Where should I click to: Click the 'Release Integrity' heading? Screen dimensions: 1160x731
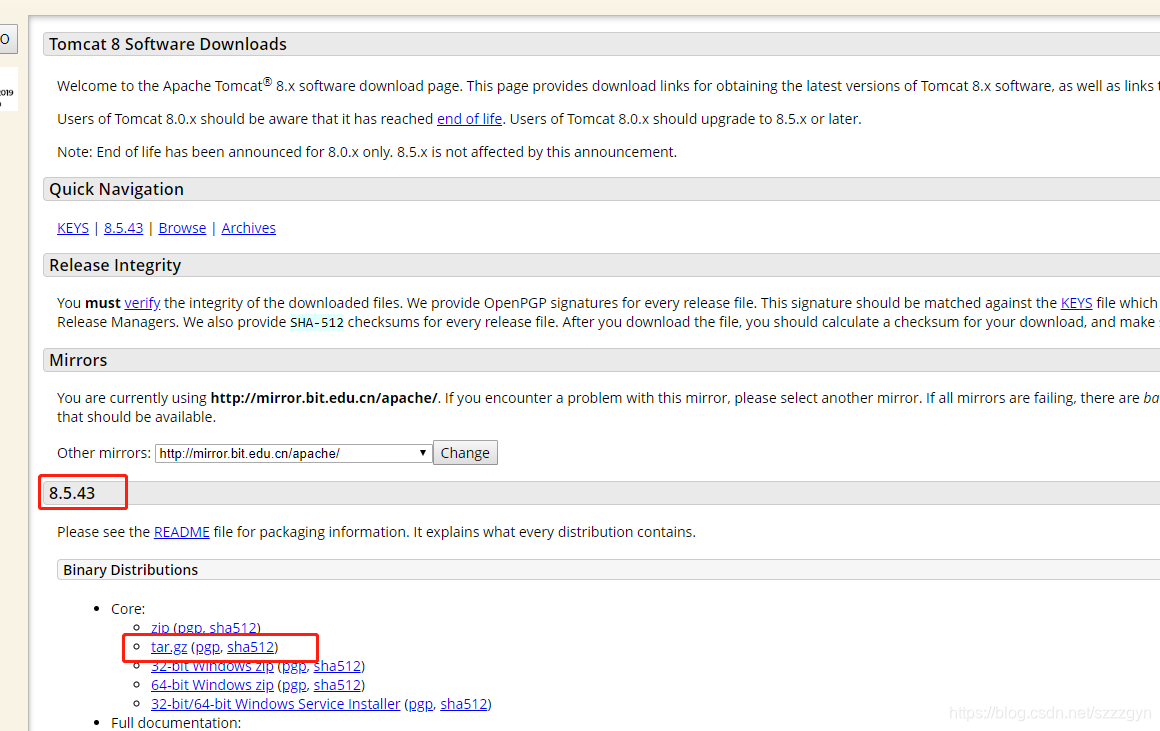point(115,266)
